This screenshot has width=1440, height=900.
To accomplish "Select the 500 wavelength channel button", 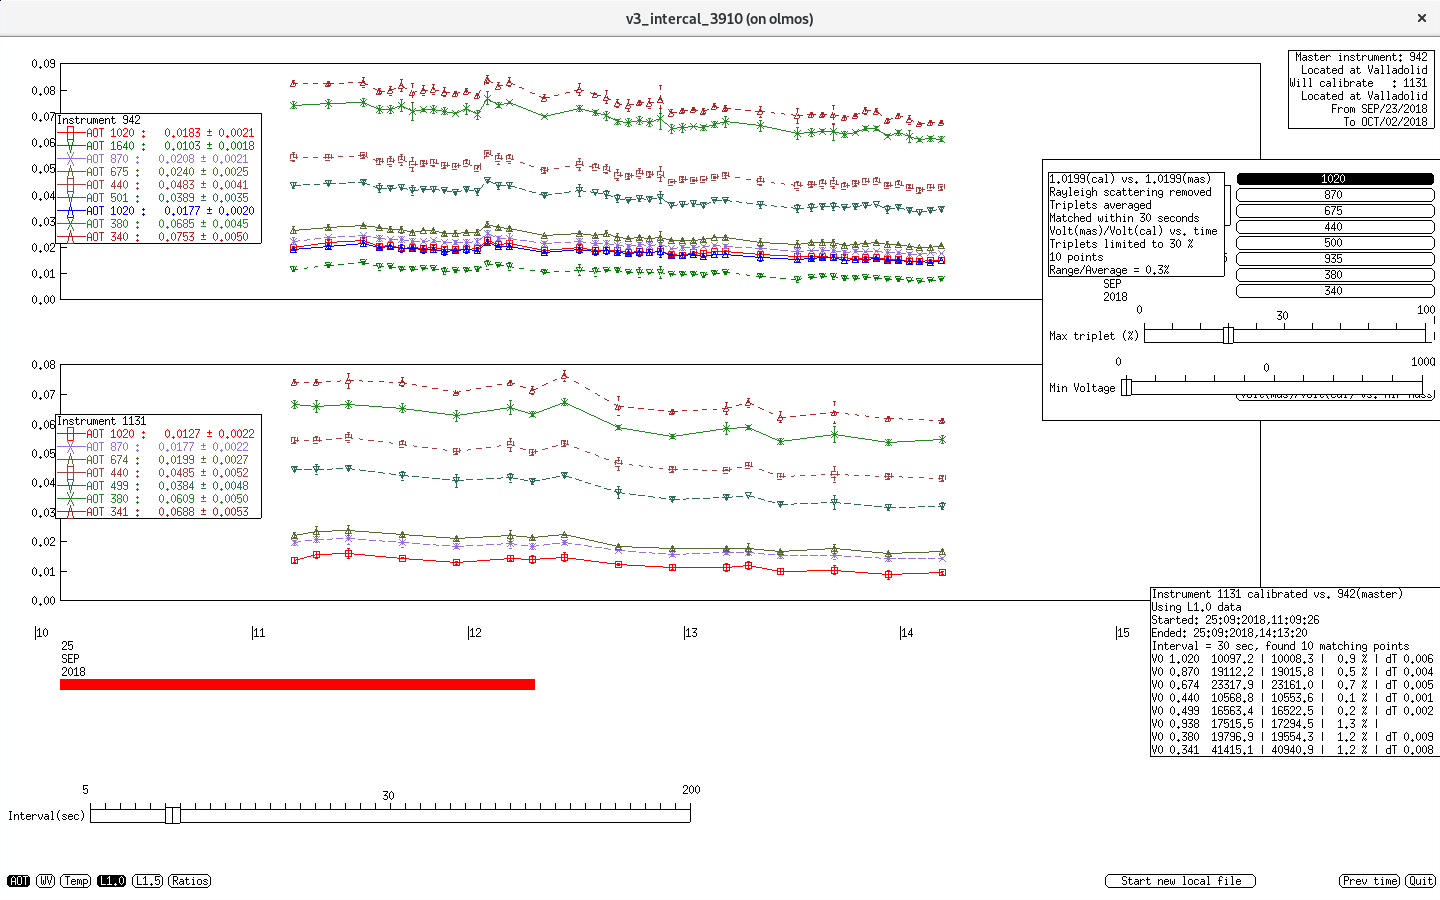I will pos(1335,243).
